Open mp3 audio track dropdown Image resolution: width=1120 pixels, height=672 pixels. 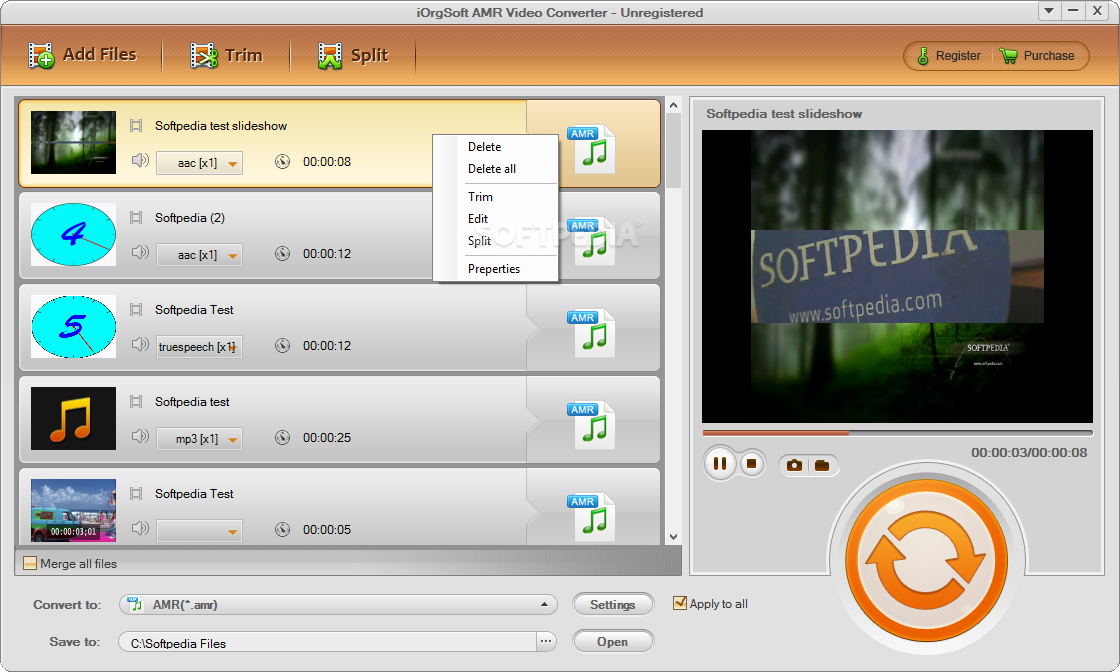click(x=199, y=439)
